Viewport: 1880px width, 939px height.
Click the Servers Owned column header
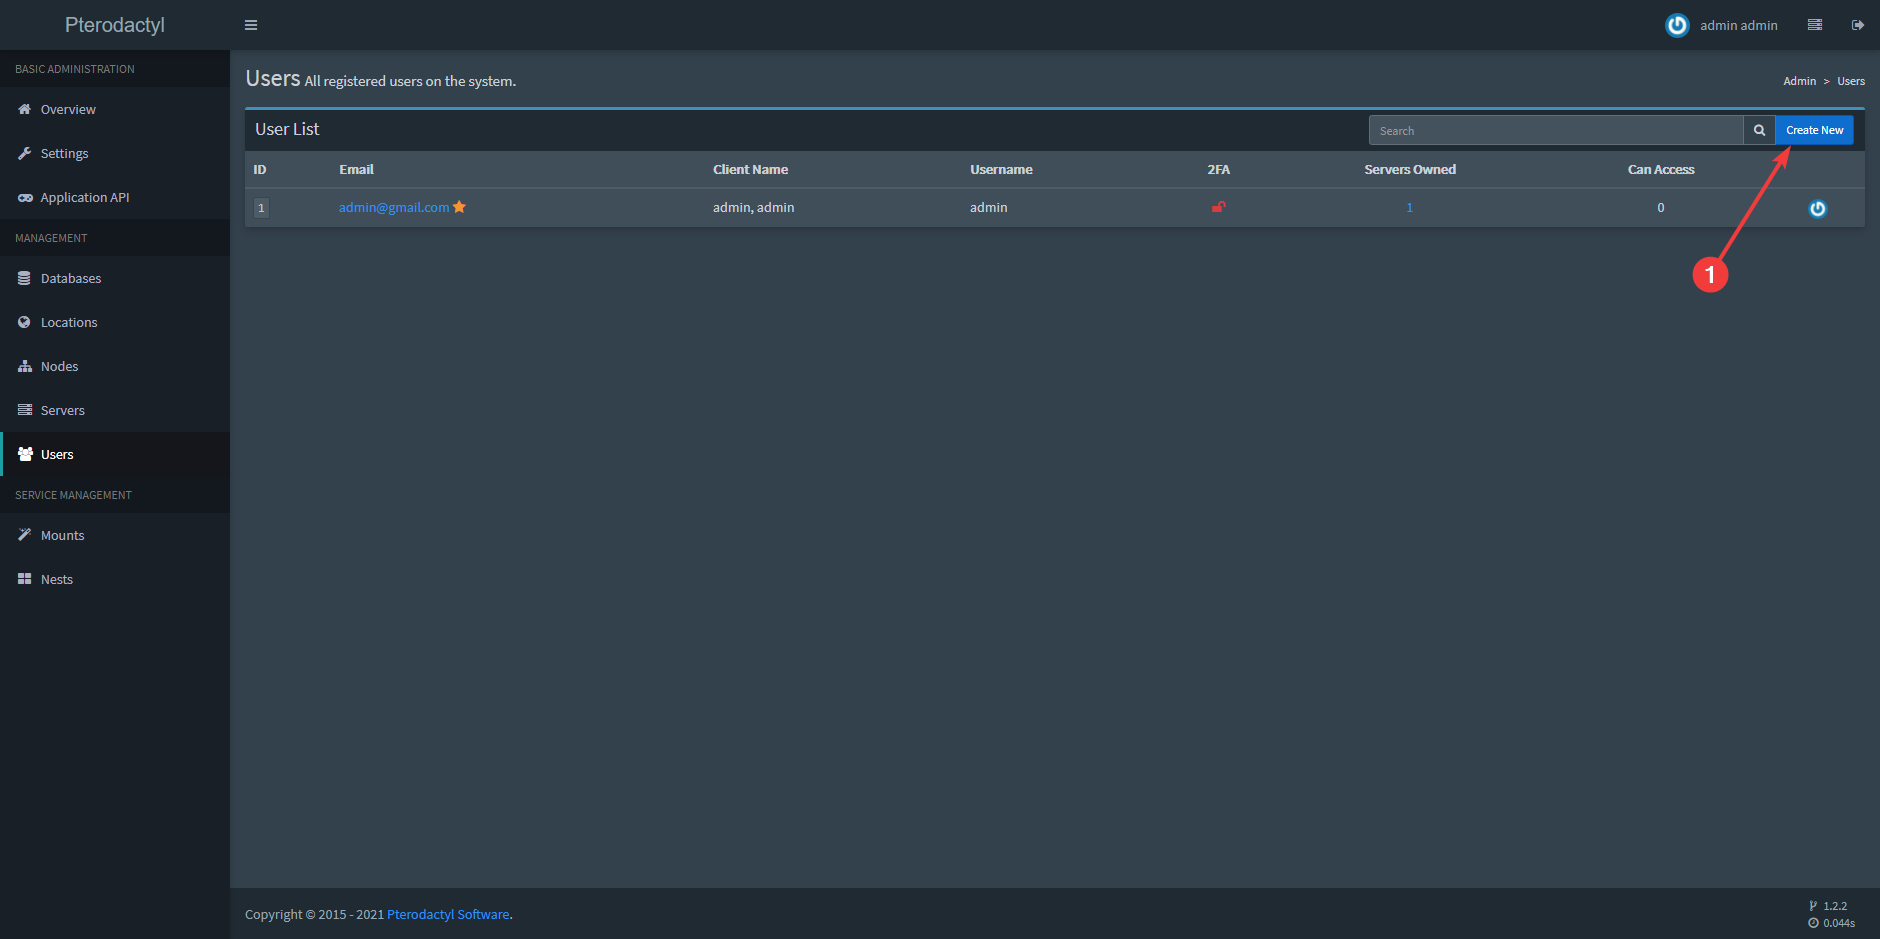coord(1410,169)
